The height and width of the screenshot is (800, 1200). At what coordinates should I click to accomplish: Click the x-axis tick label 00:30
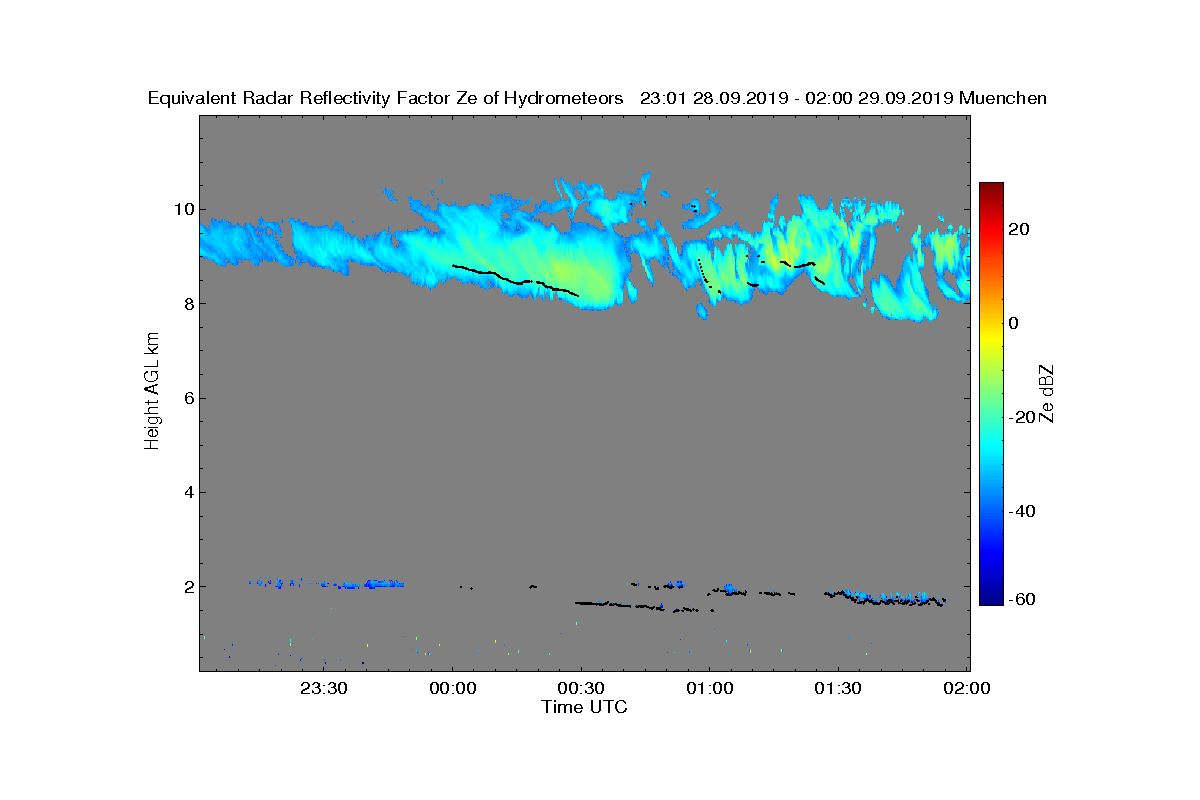pos(581,689)
